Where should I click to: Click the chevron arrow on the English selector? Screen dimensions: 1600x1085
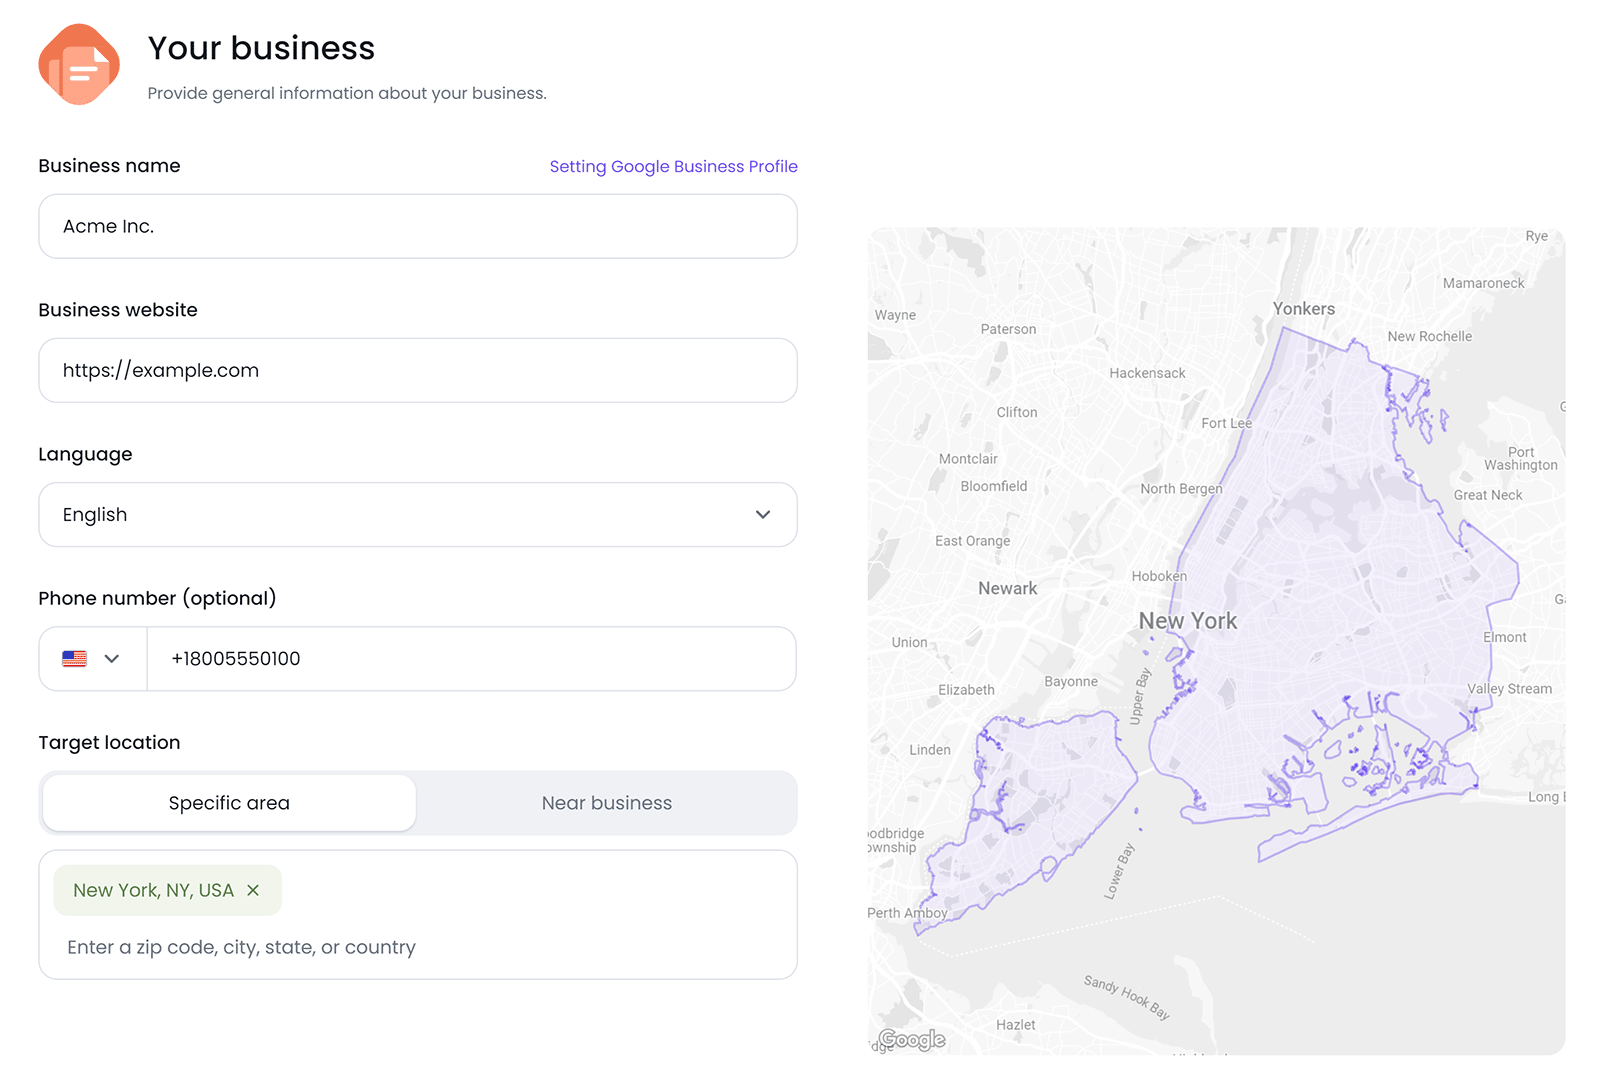762,514
